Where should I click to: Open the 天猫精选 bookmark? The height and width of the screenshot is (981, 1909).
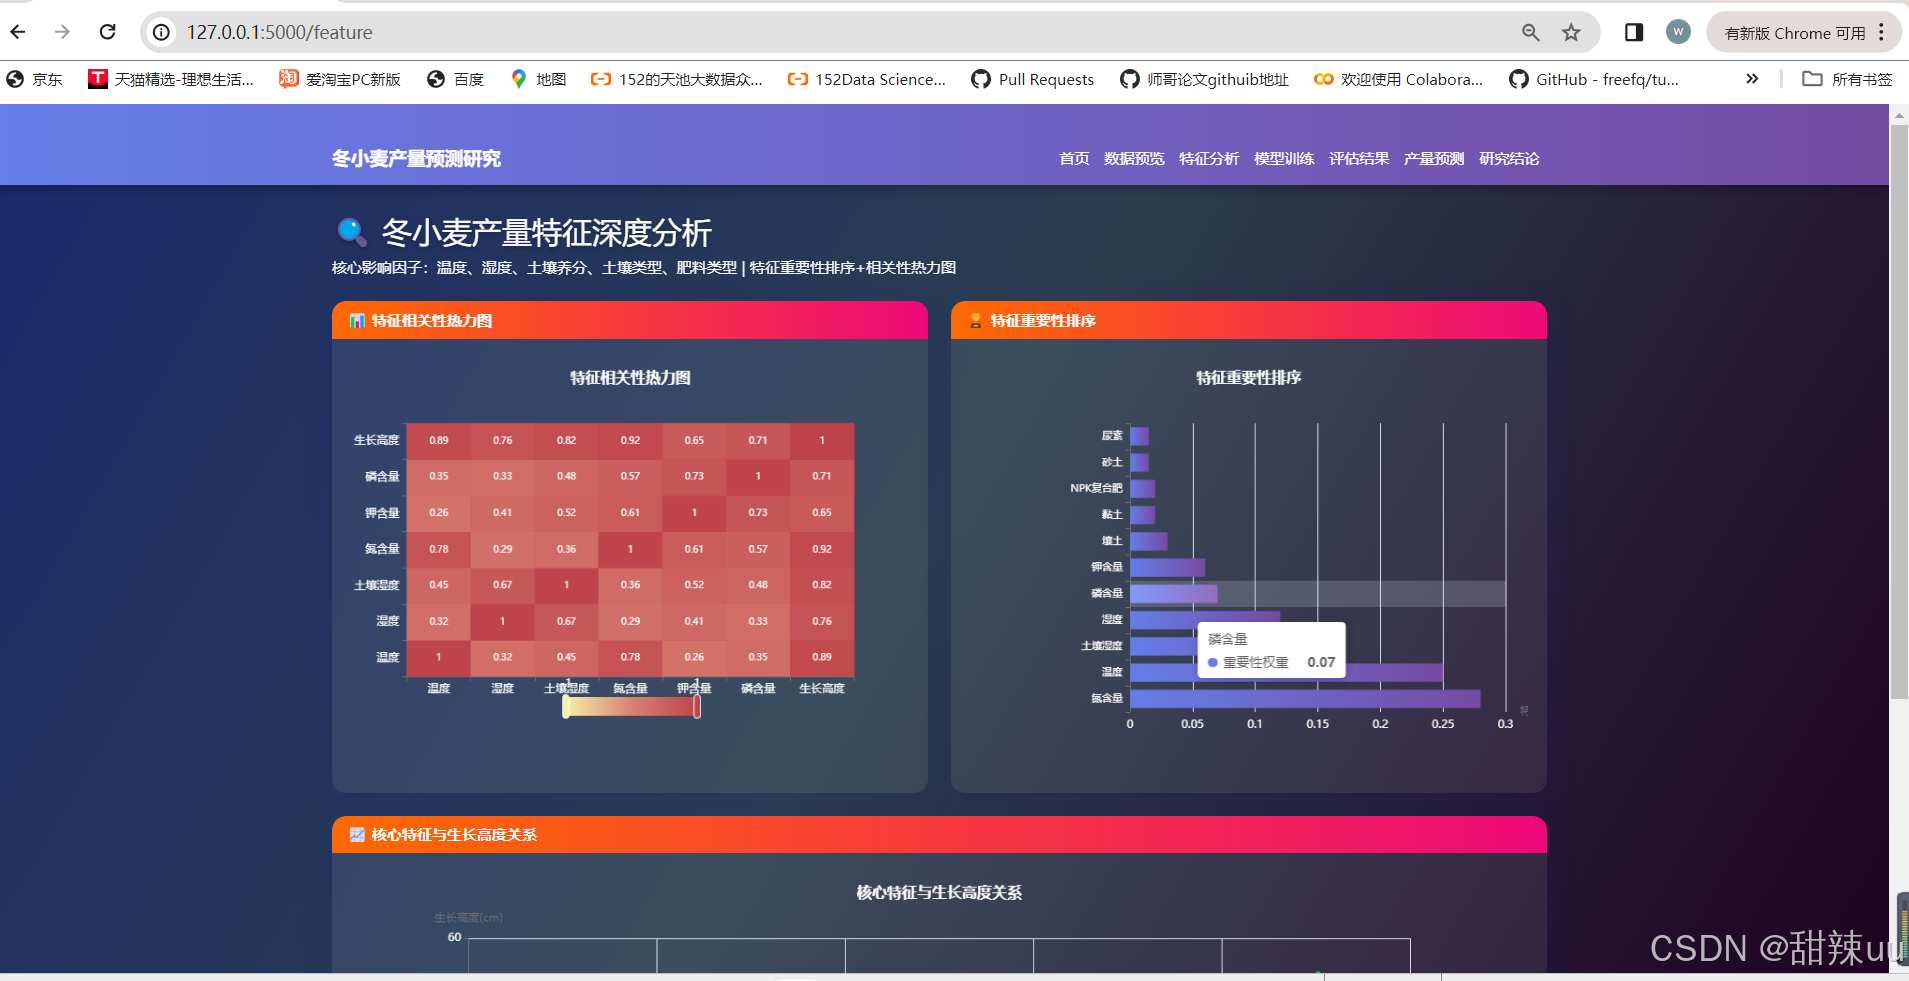pos(170,79)
